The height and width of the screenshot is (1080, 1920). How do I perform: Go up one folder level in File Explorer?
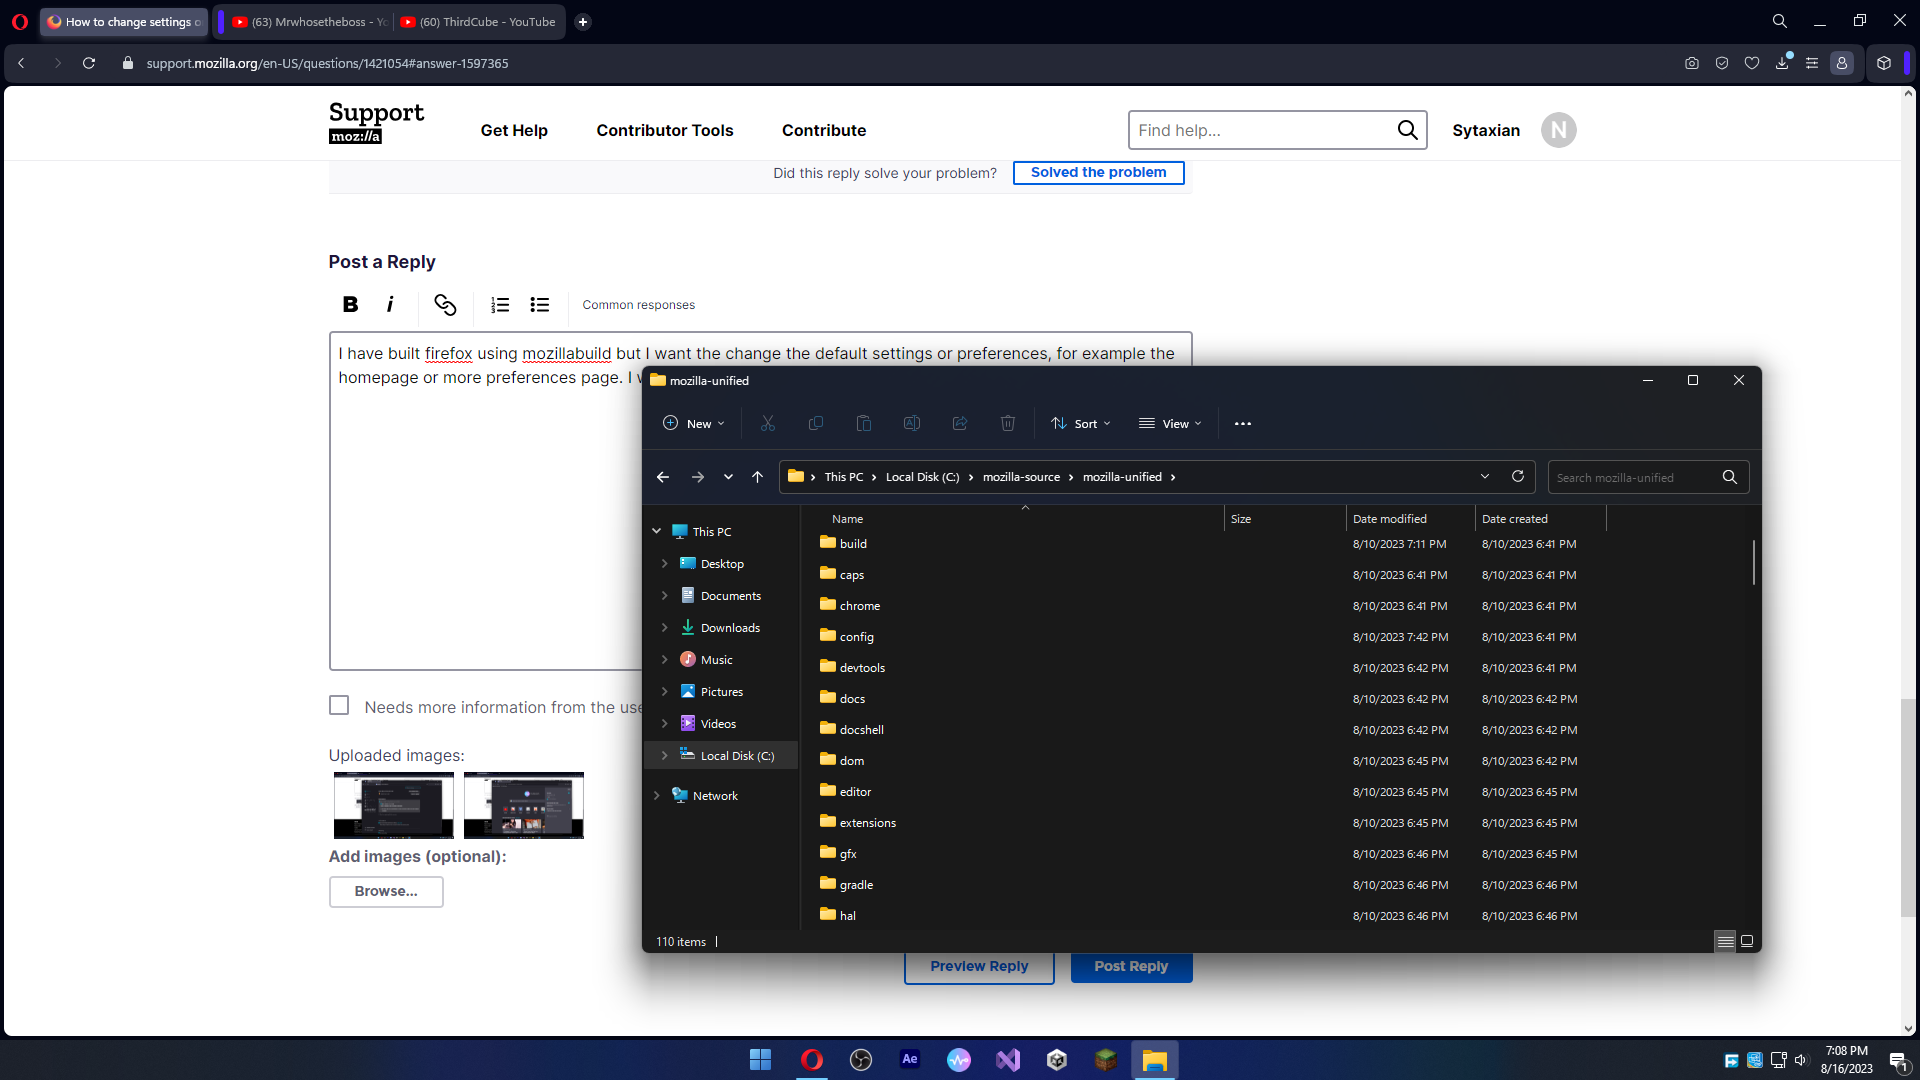pos(758,477)
